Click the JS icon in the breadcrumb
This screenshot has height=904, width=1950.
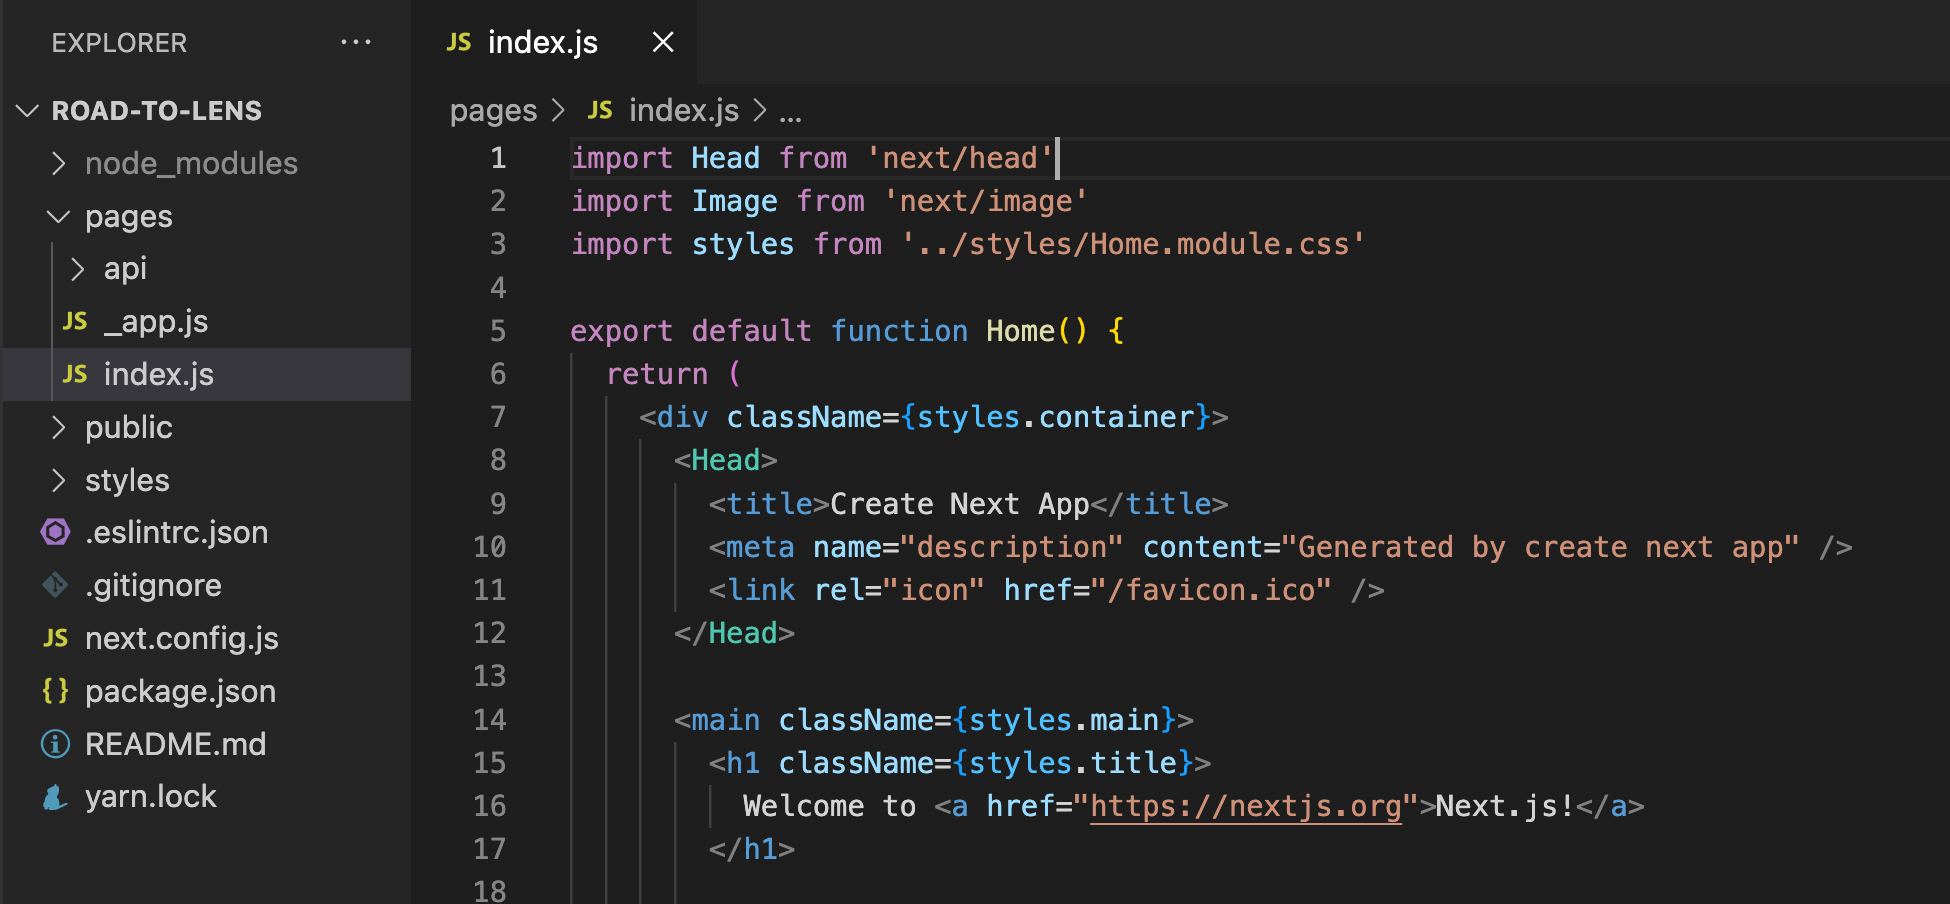click(600, 110)
